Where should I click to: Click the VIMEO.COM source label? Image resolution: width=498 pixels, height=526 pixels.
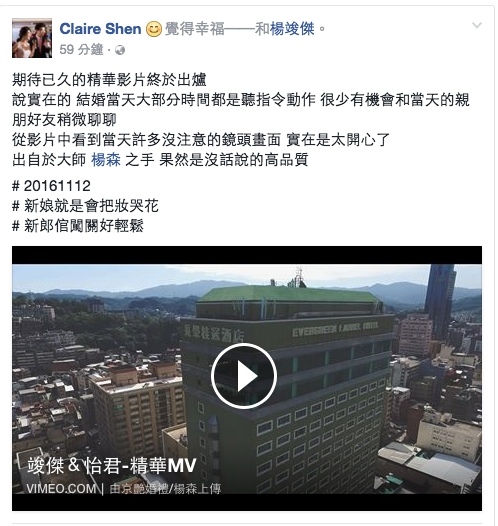point(61,488)
